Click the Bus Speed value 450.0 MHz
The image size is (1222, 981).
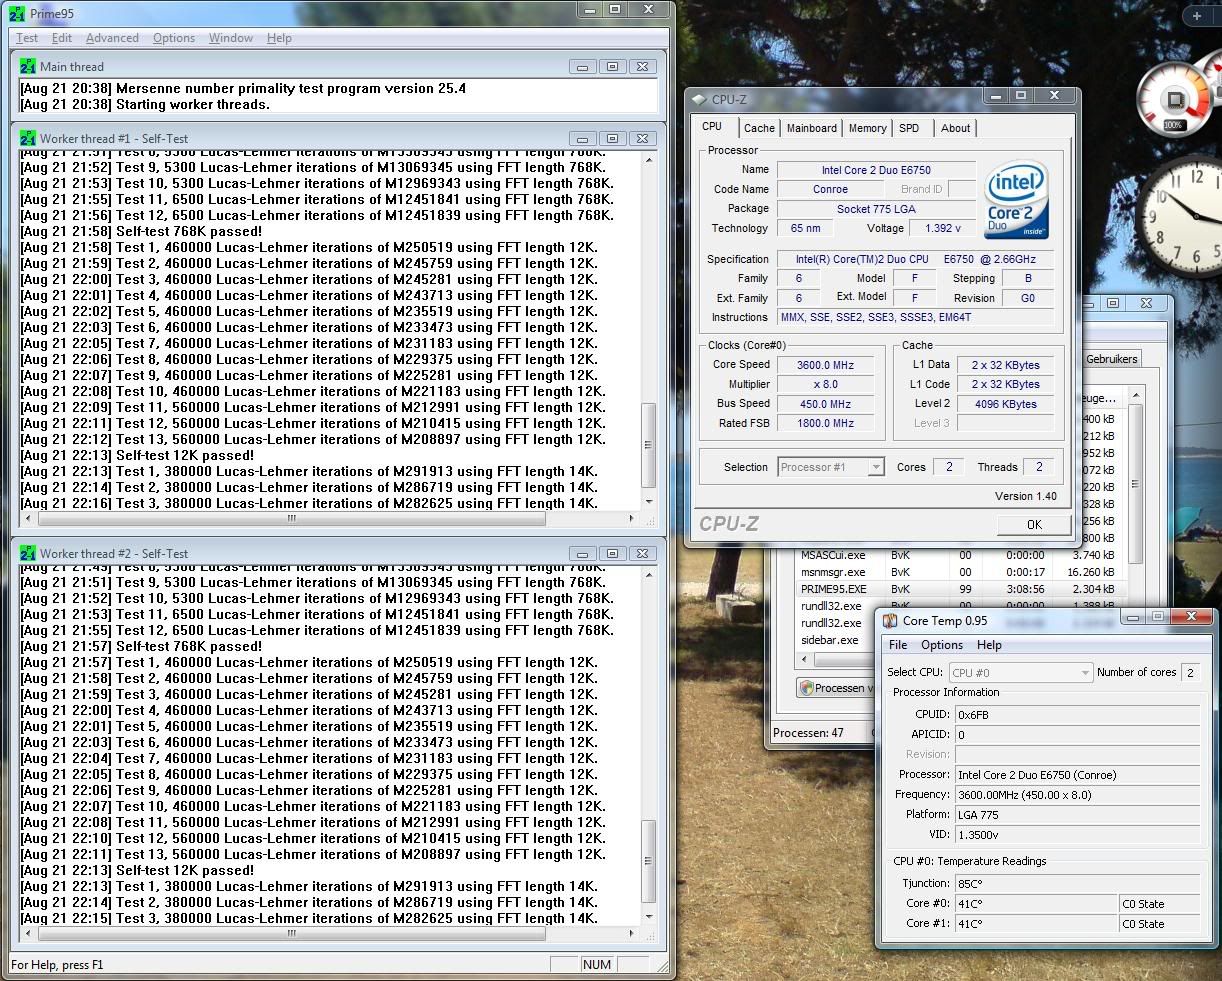825,404
